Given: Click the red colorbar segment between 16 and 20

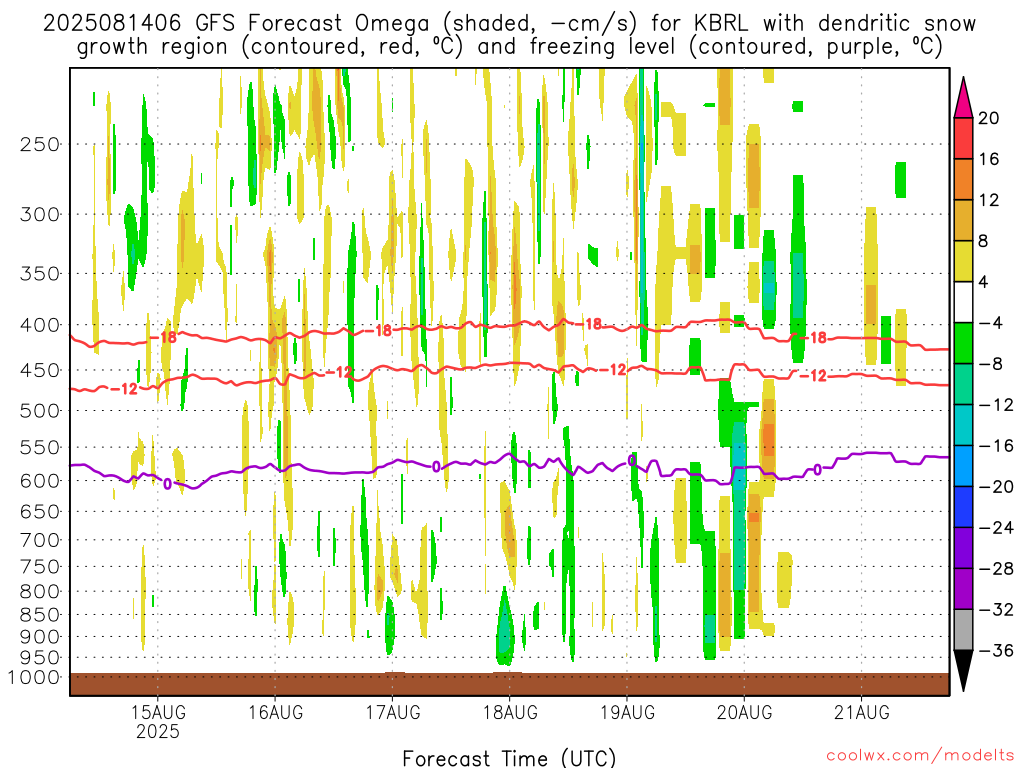Looking at the screenshot, I should 963,138.
